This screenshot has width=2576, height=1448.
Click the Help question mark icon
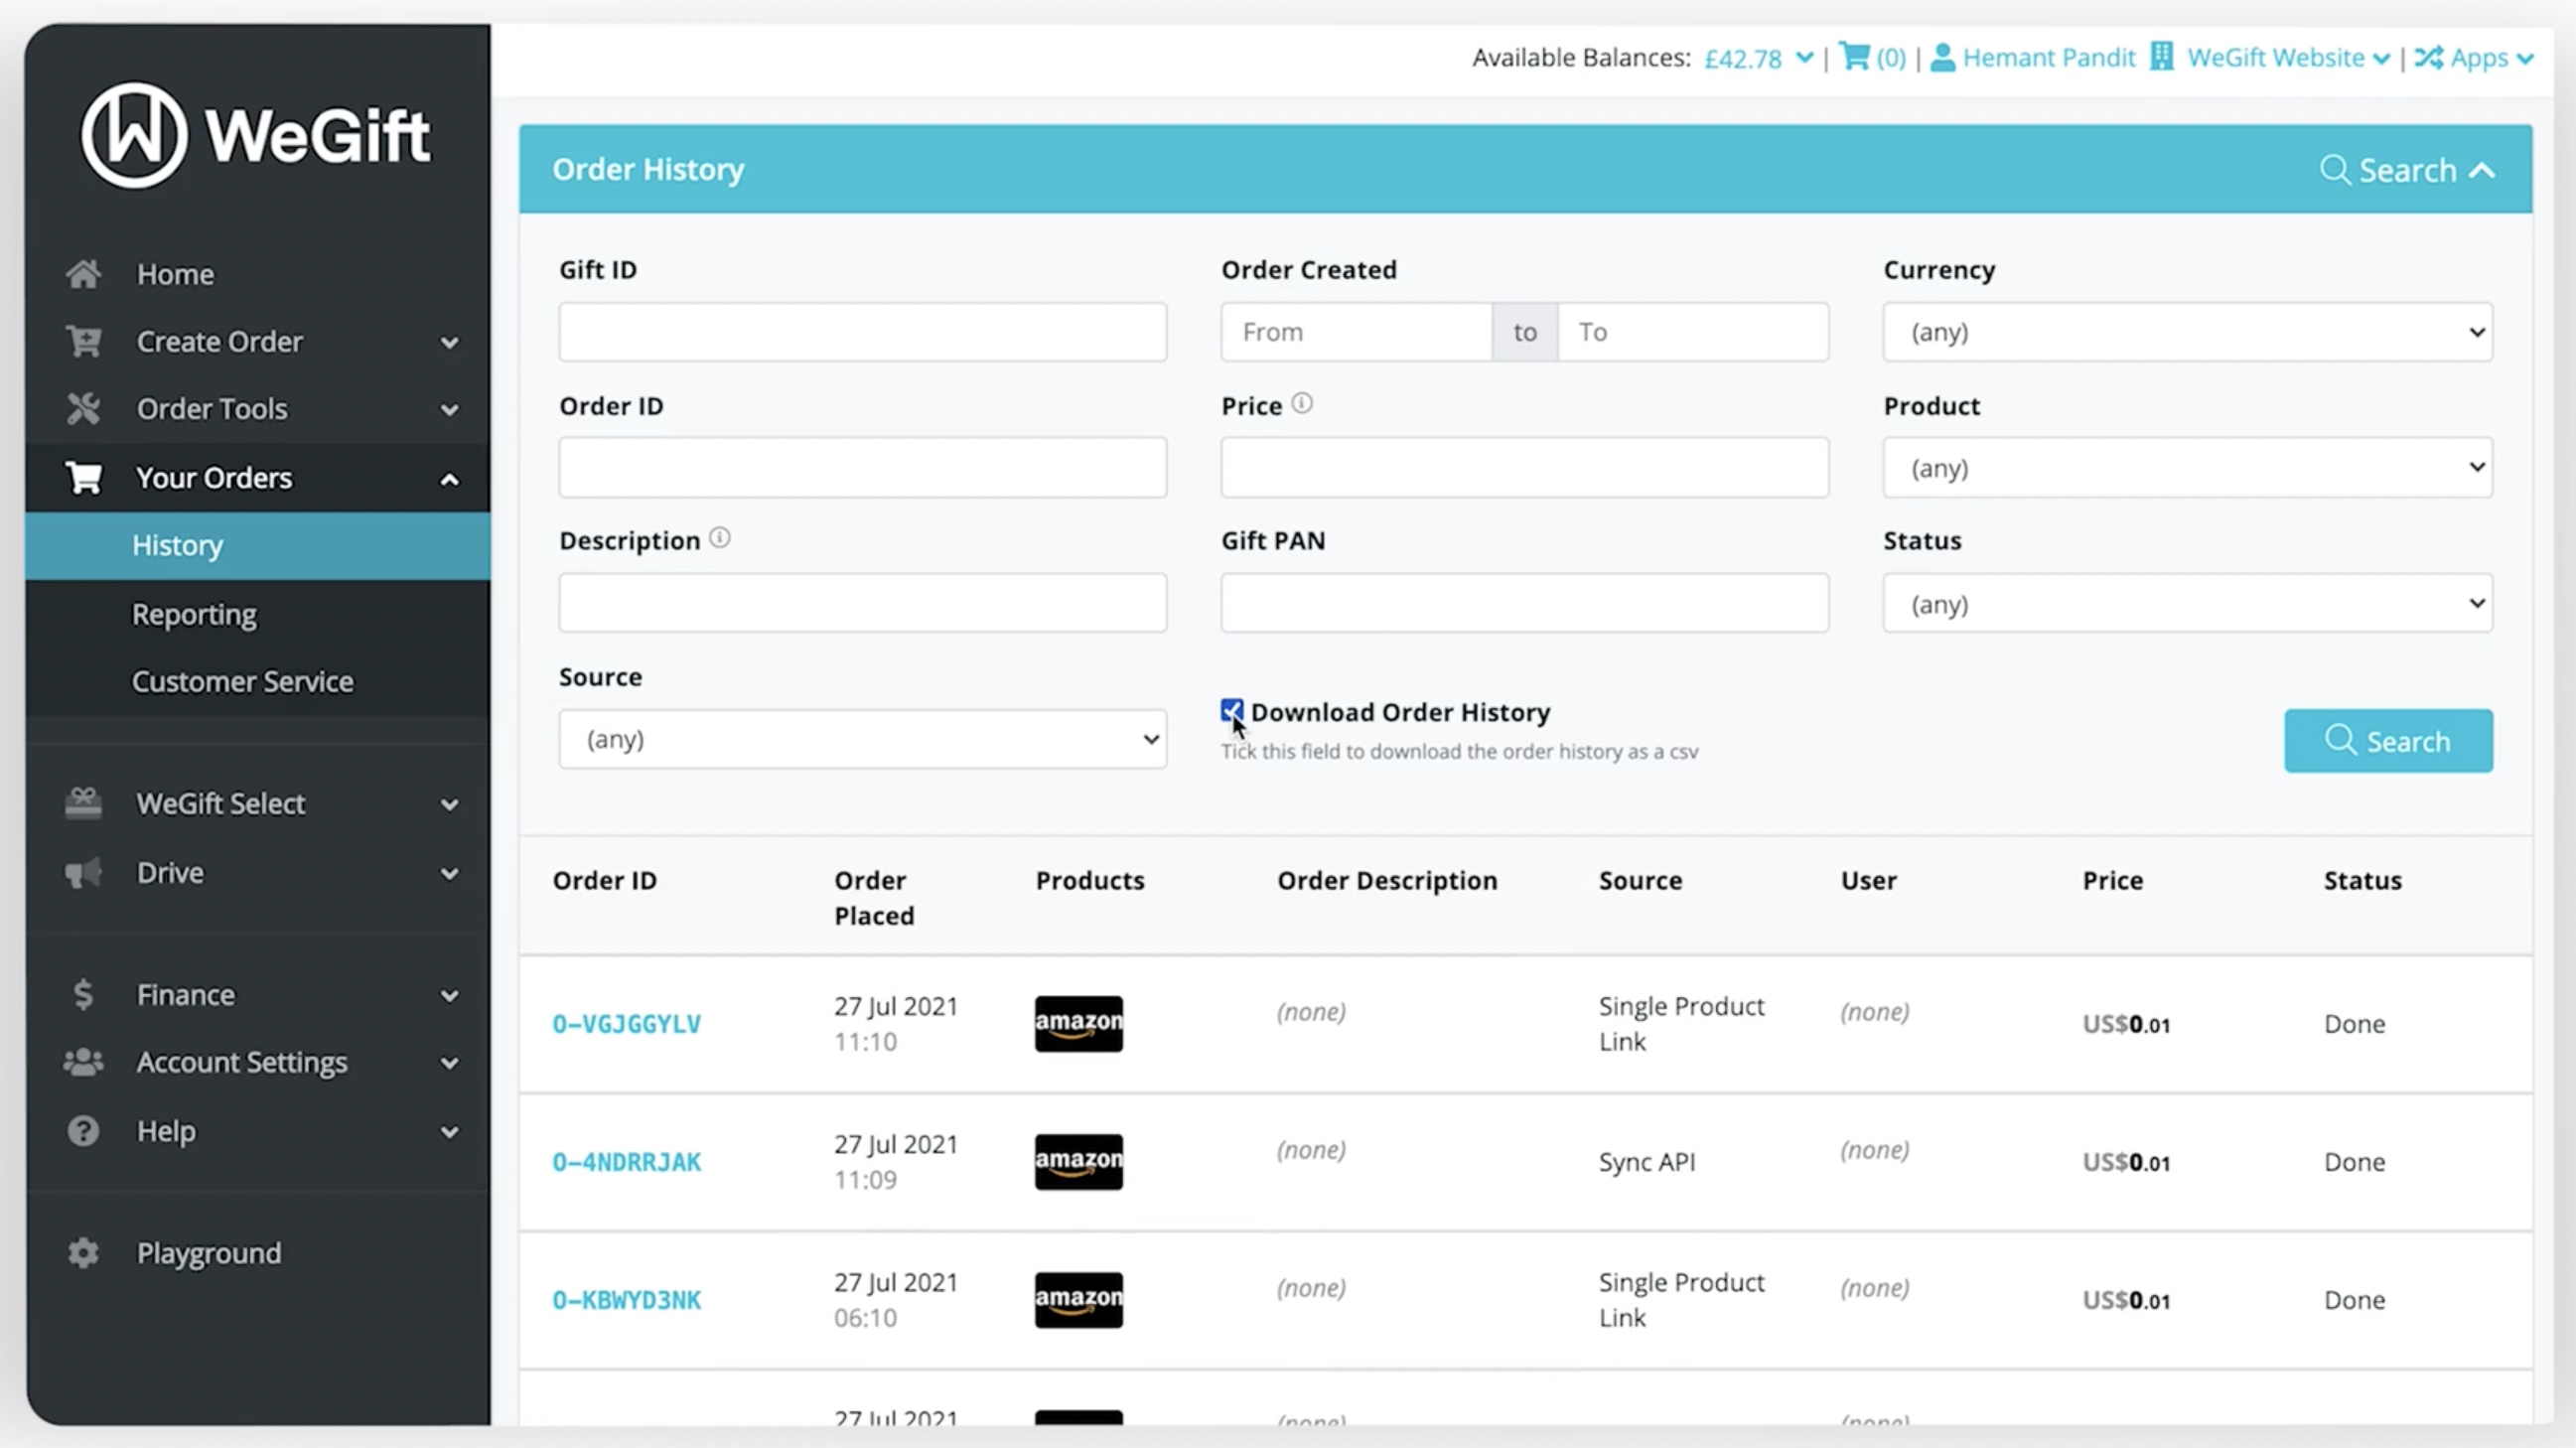(x=83, y=1131)
